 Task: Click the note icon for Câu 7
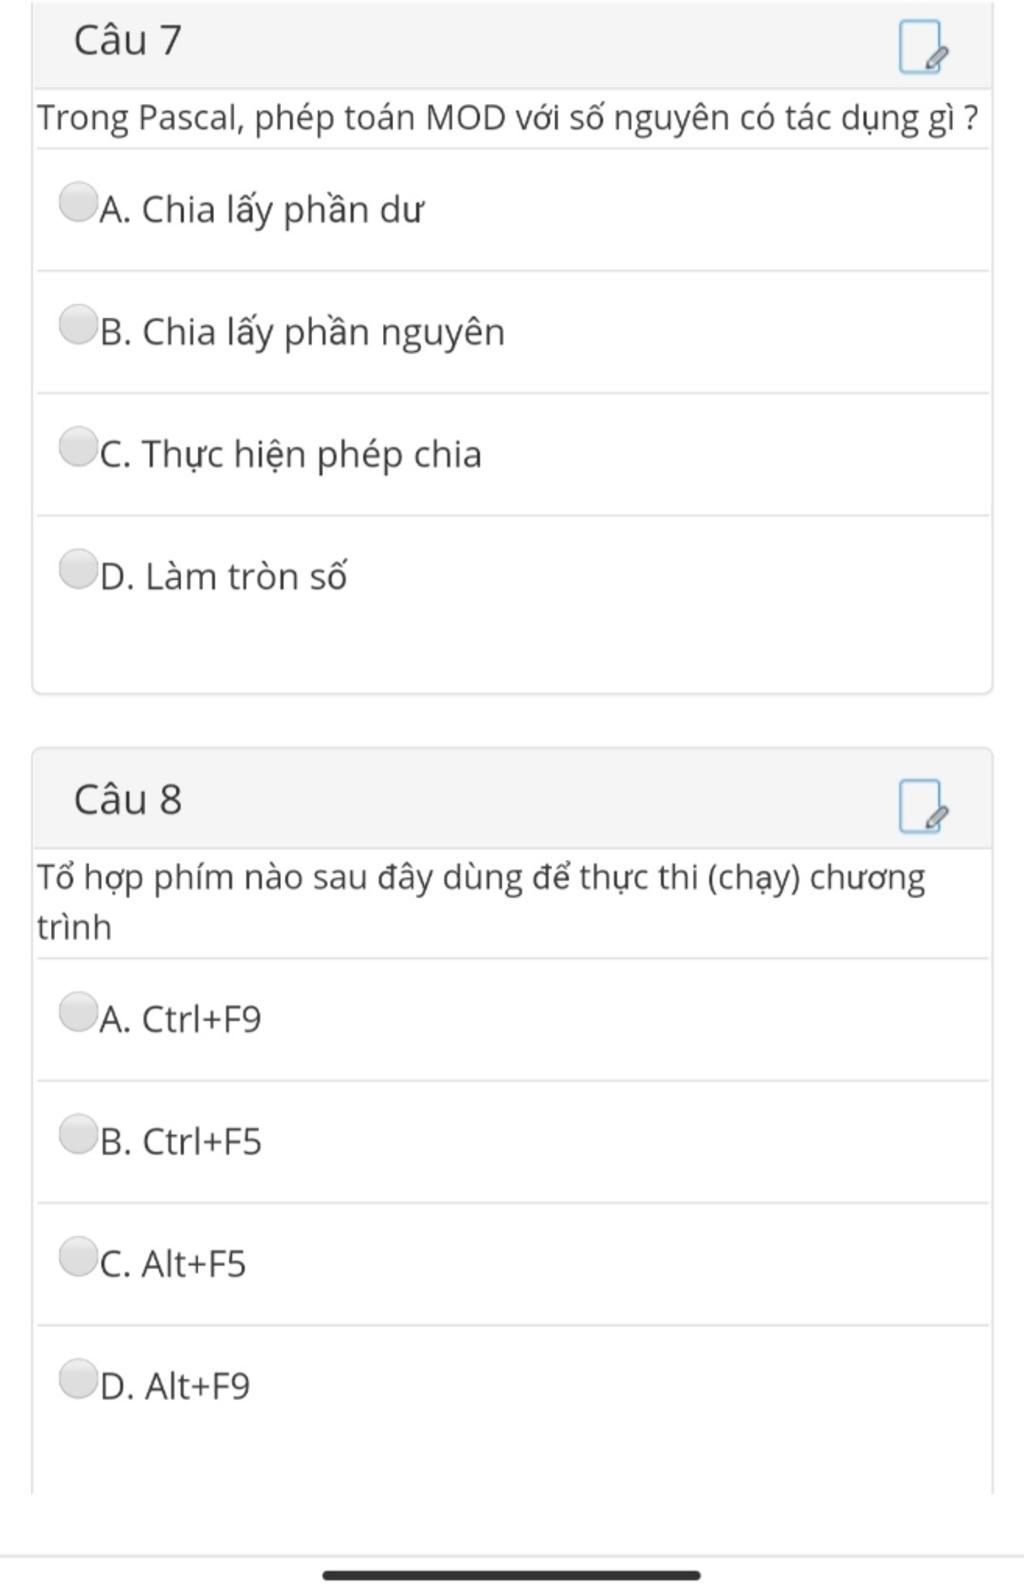pyautogui.click(x=922, y=47)
